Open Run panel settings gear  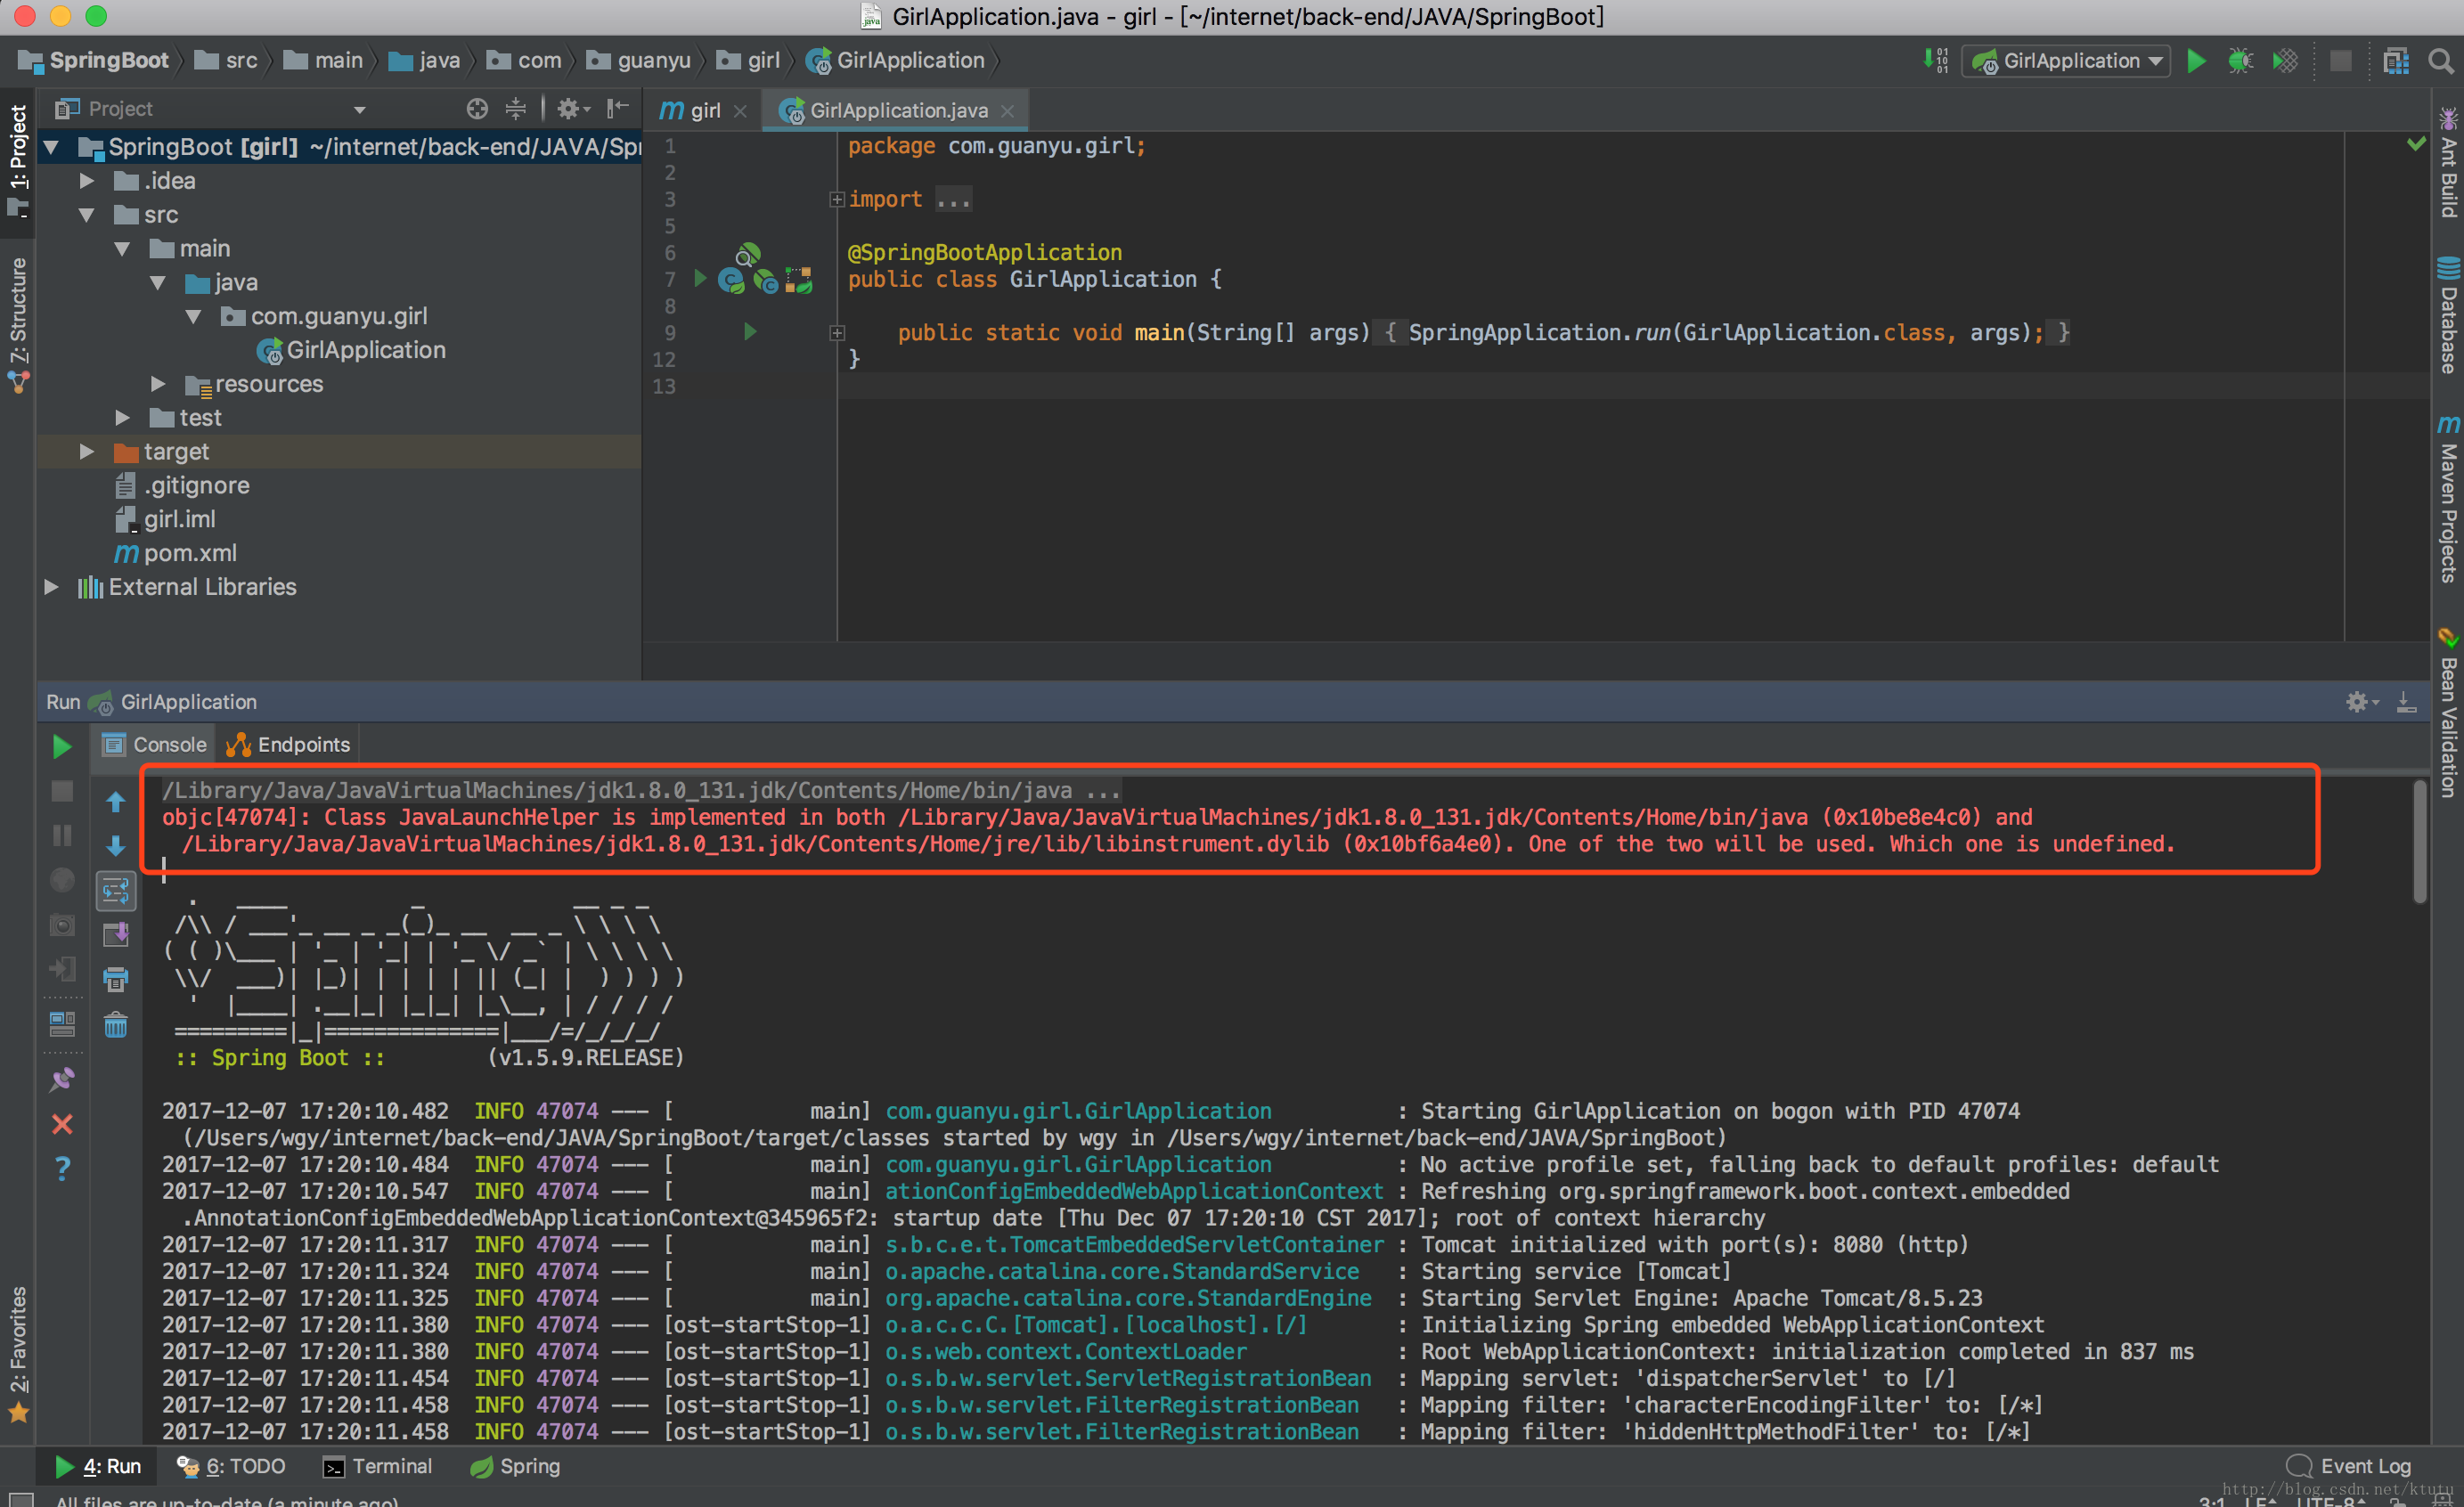2361,702
